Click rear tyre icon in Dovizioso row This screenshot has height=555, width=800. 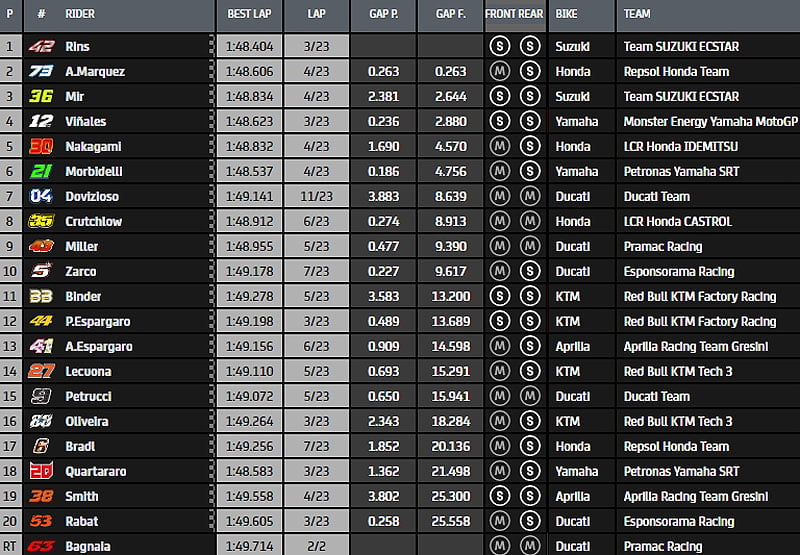coord(530,196)
